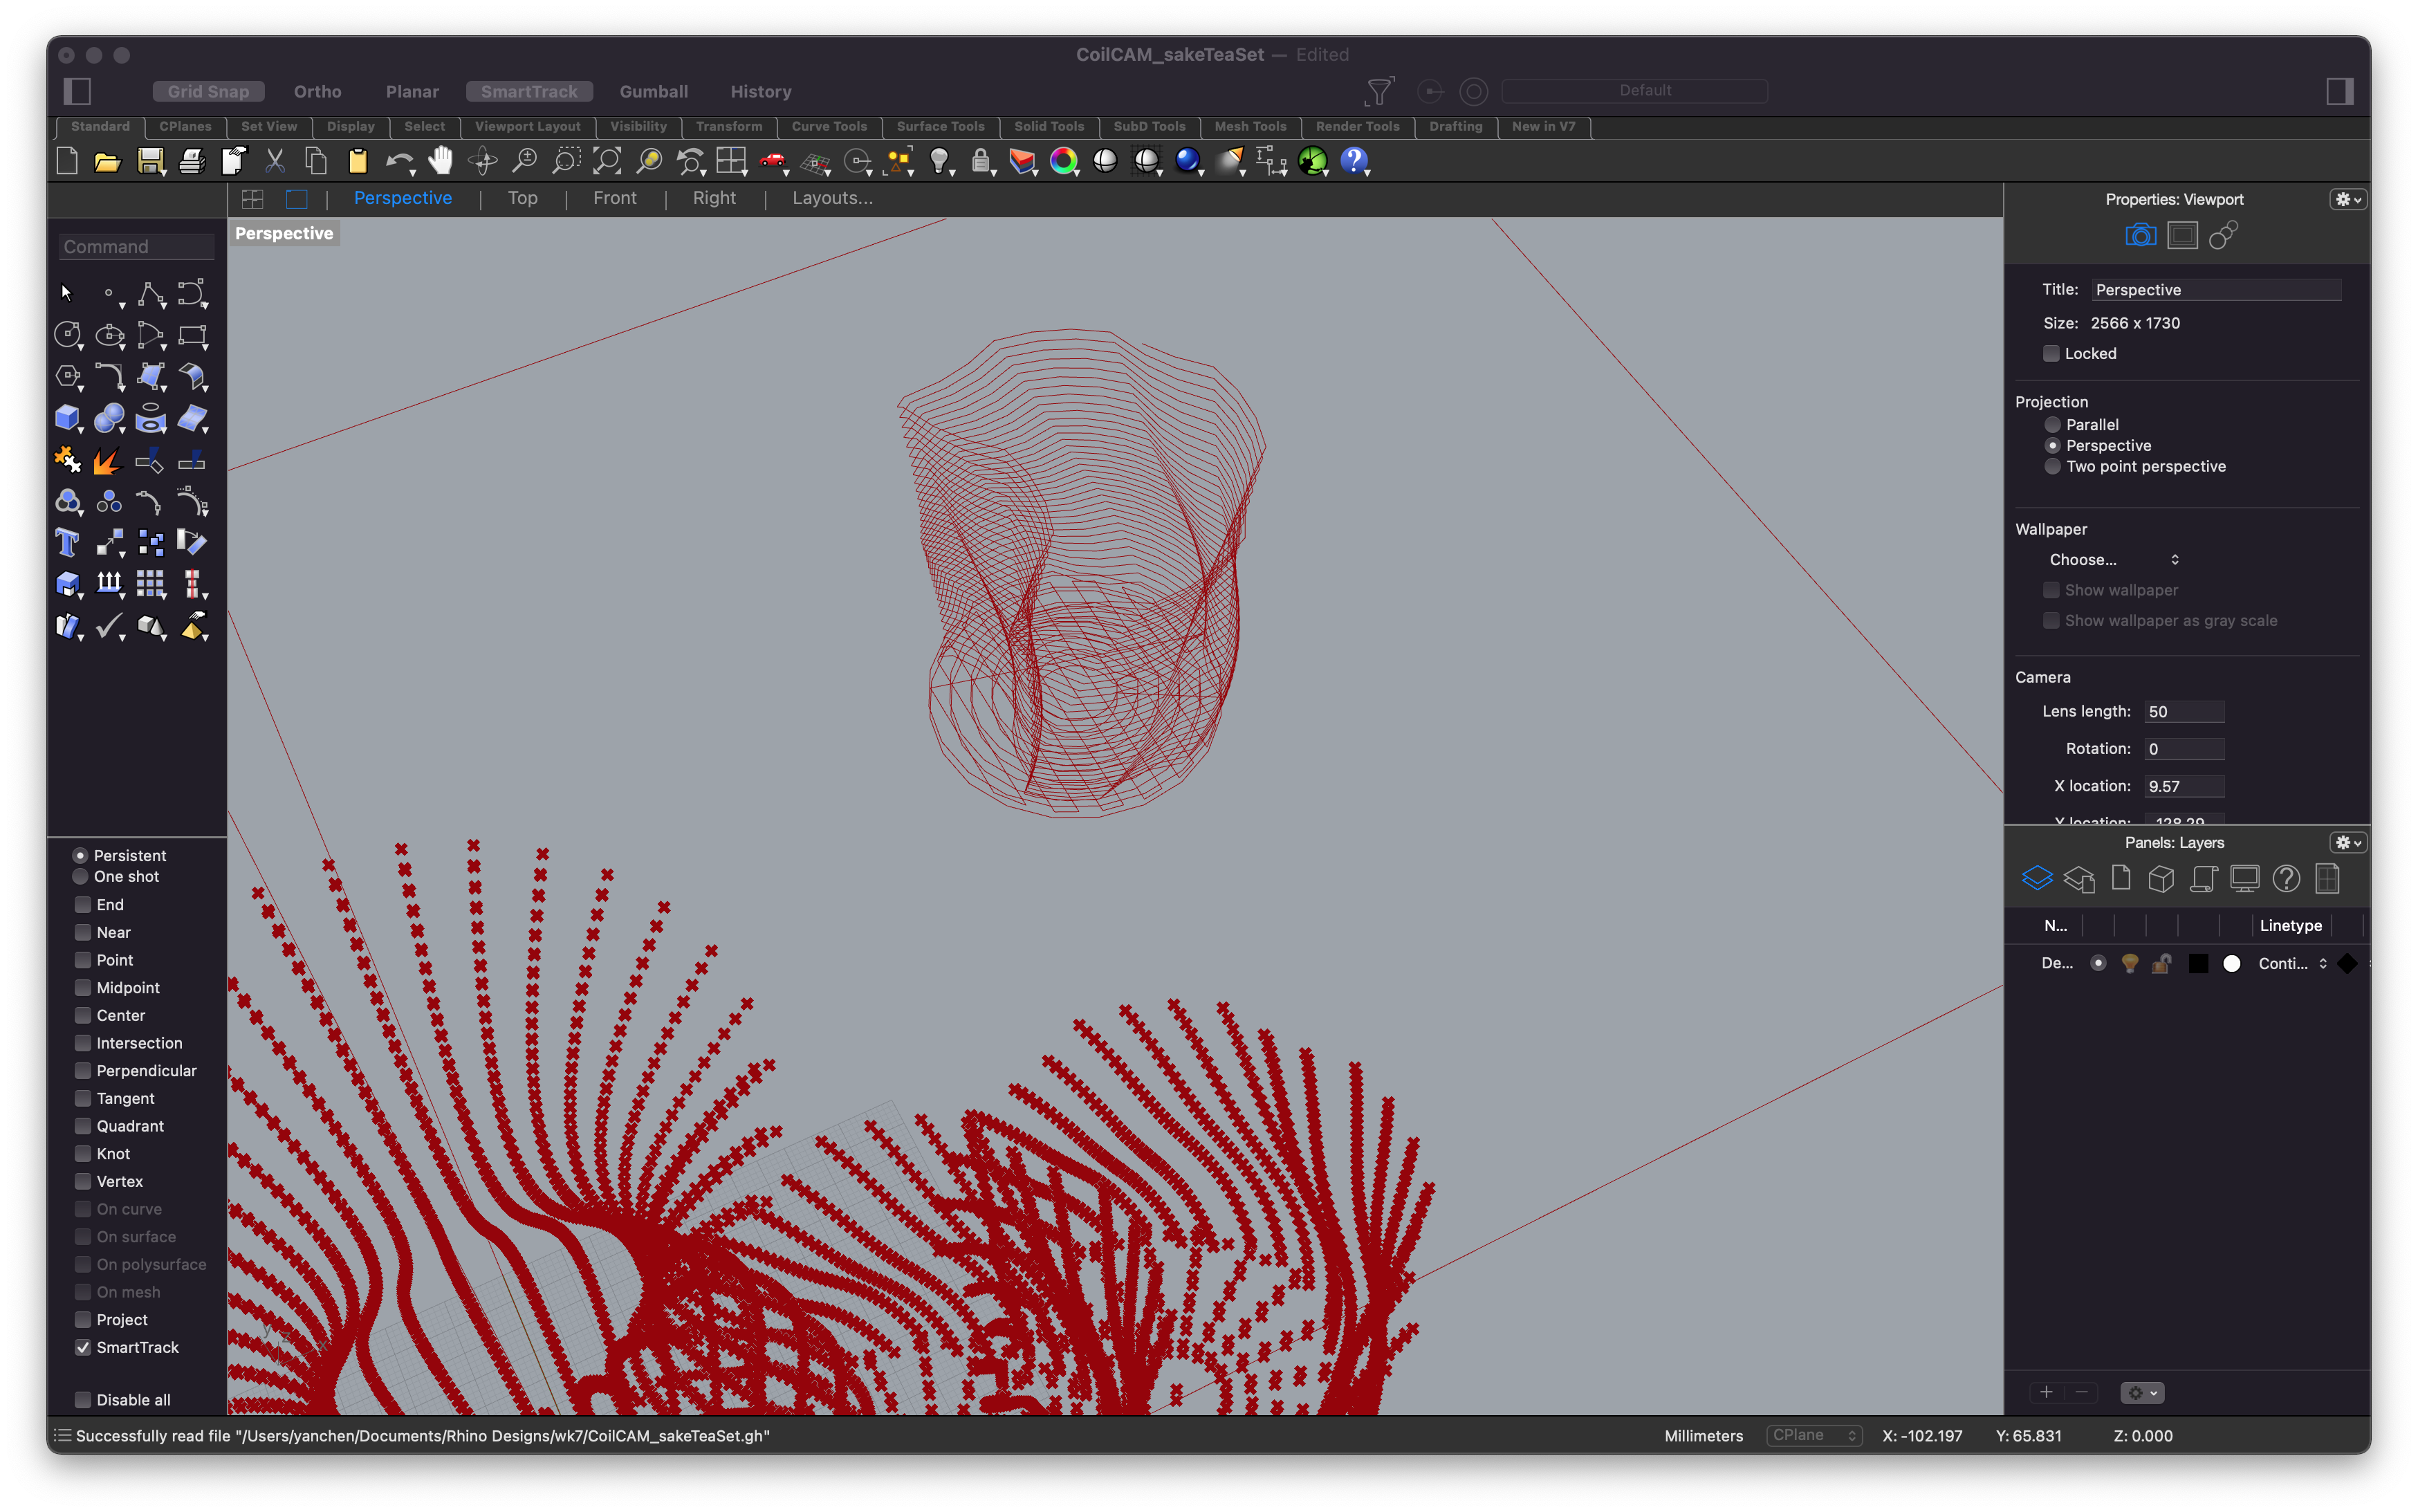The image size is (2418, 1512).
Task: Click the Rotate view toolbar icon
Action: (x=483, y=160)
